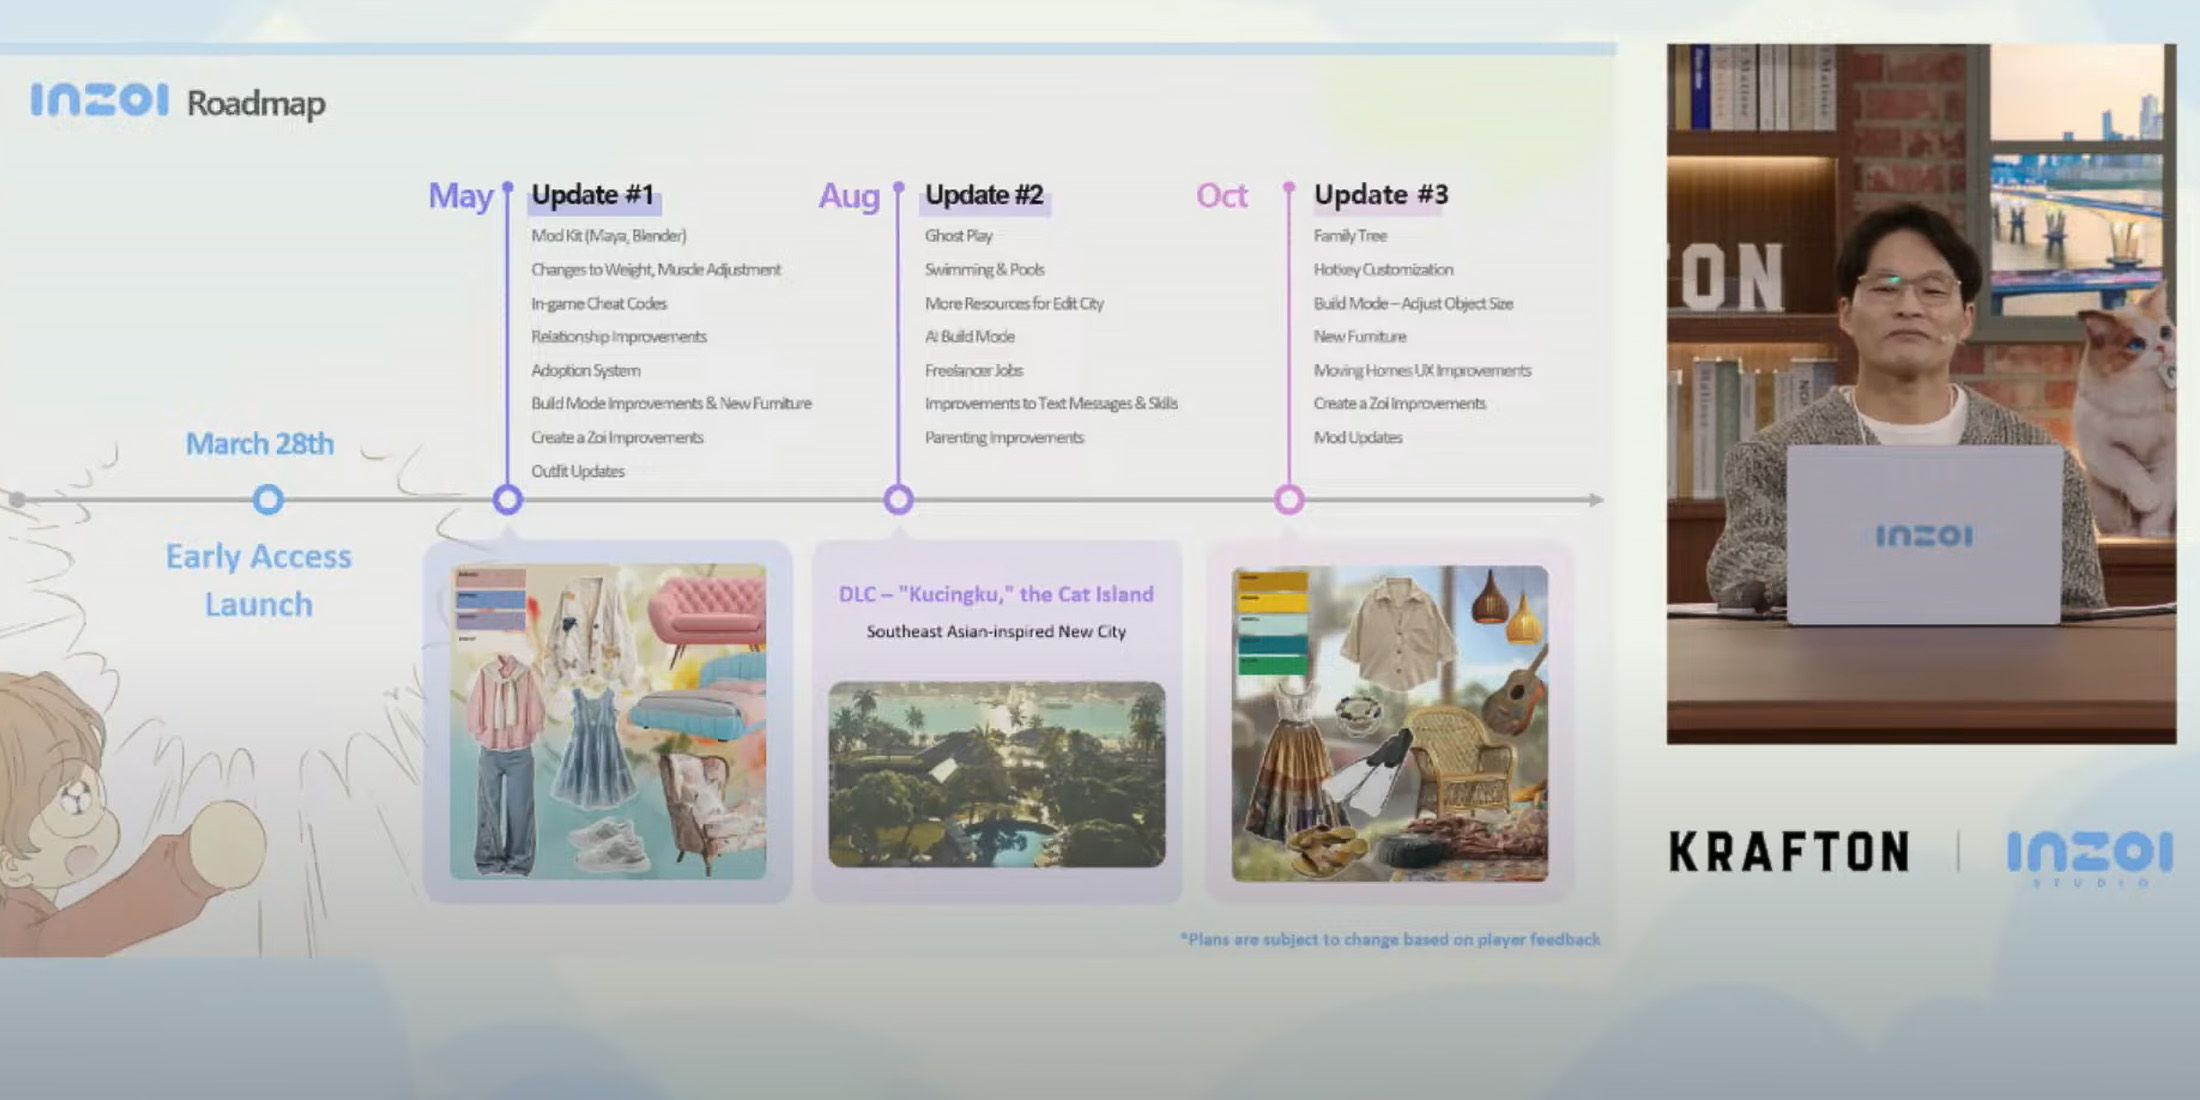Viewport: 2200px width, 1100px height.
Task: Open the October boho outfit moodboard thumbnail
Action: coord(1389,724)
